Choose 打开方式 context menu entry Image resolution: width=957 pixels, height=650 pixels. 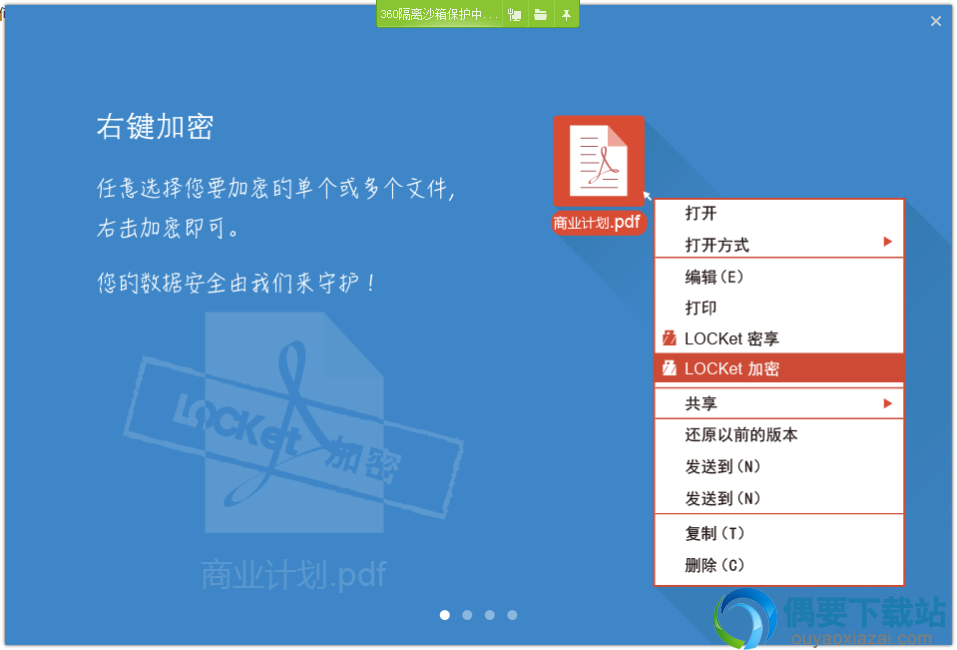coord(779,244)
